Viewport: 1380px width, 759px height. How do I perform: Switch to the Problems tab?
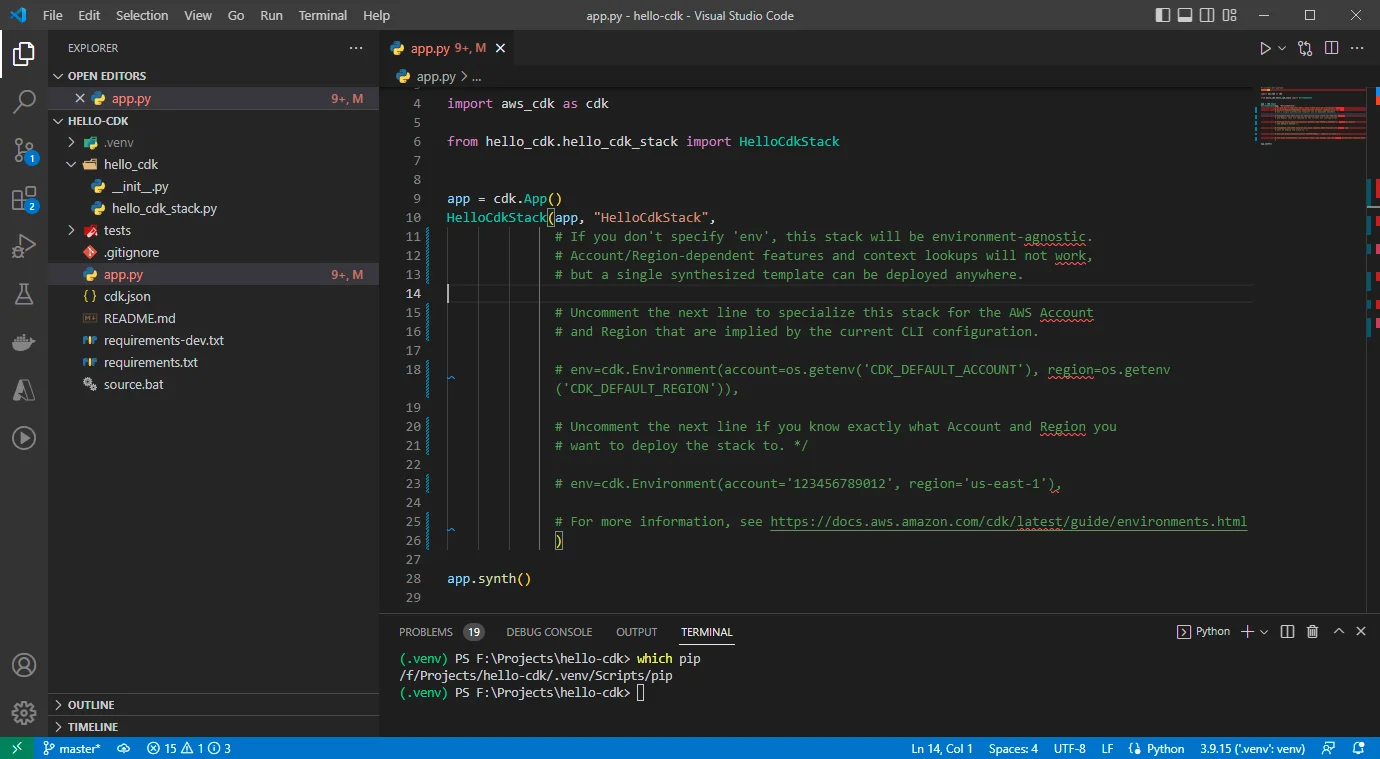[426, 632]
